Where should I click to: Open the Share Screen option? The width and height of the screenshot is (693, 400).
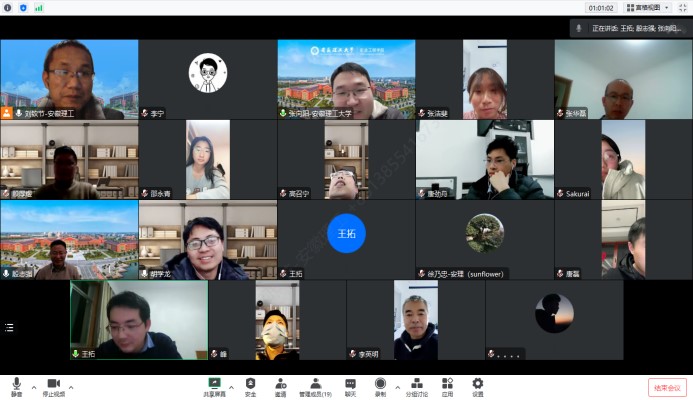(x=214, y=385)
